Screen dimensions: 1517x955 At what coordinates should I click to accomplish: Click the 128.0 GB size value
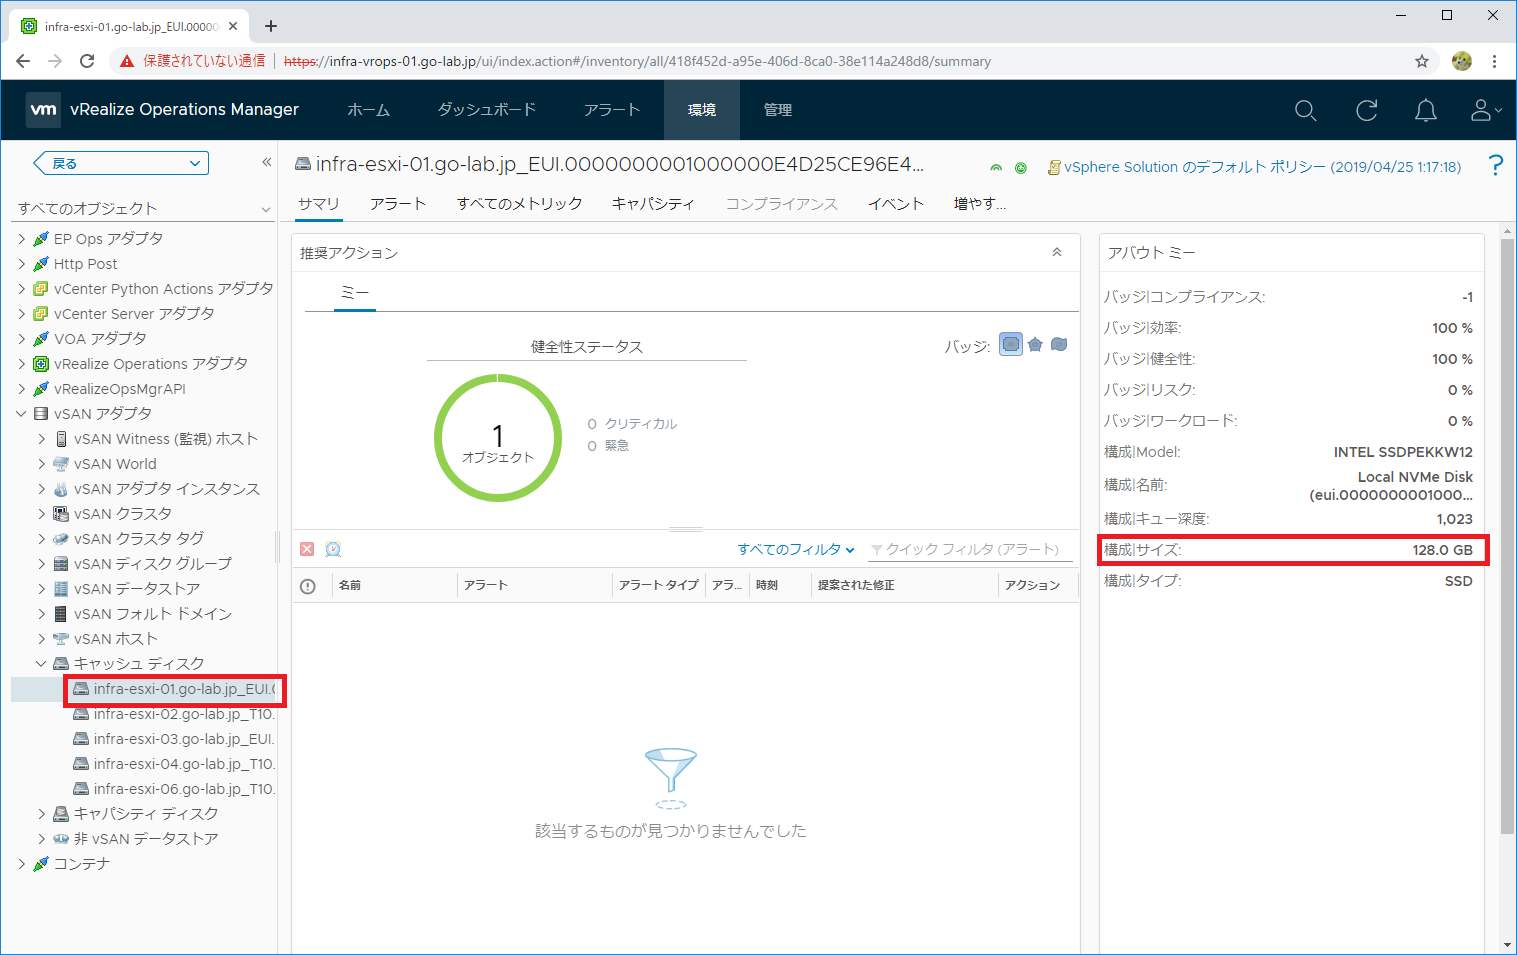(1442, 550)
